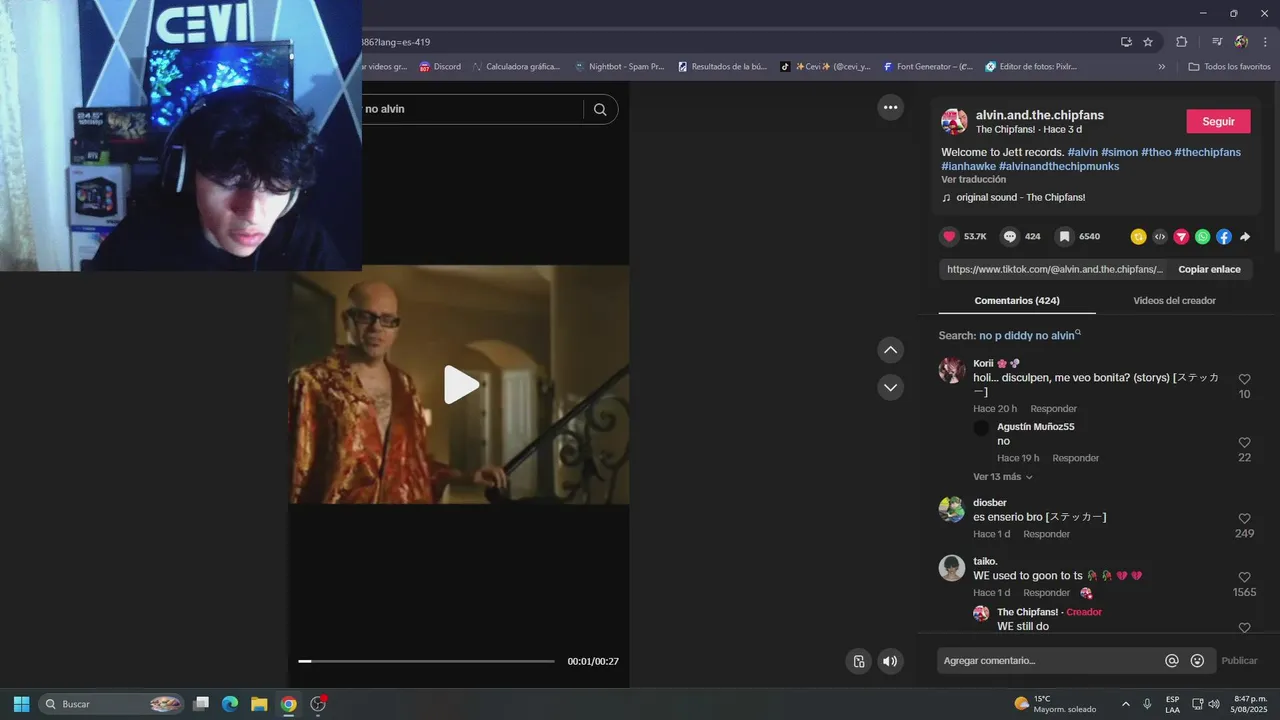Viewport: 1280px width, 720px height.
Task: Like Agustín Muñoz55's reply heart
Action: coord(1244,443)
